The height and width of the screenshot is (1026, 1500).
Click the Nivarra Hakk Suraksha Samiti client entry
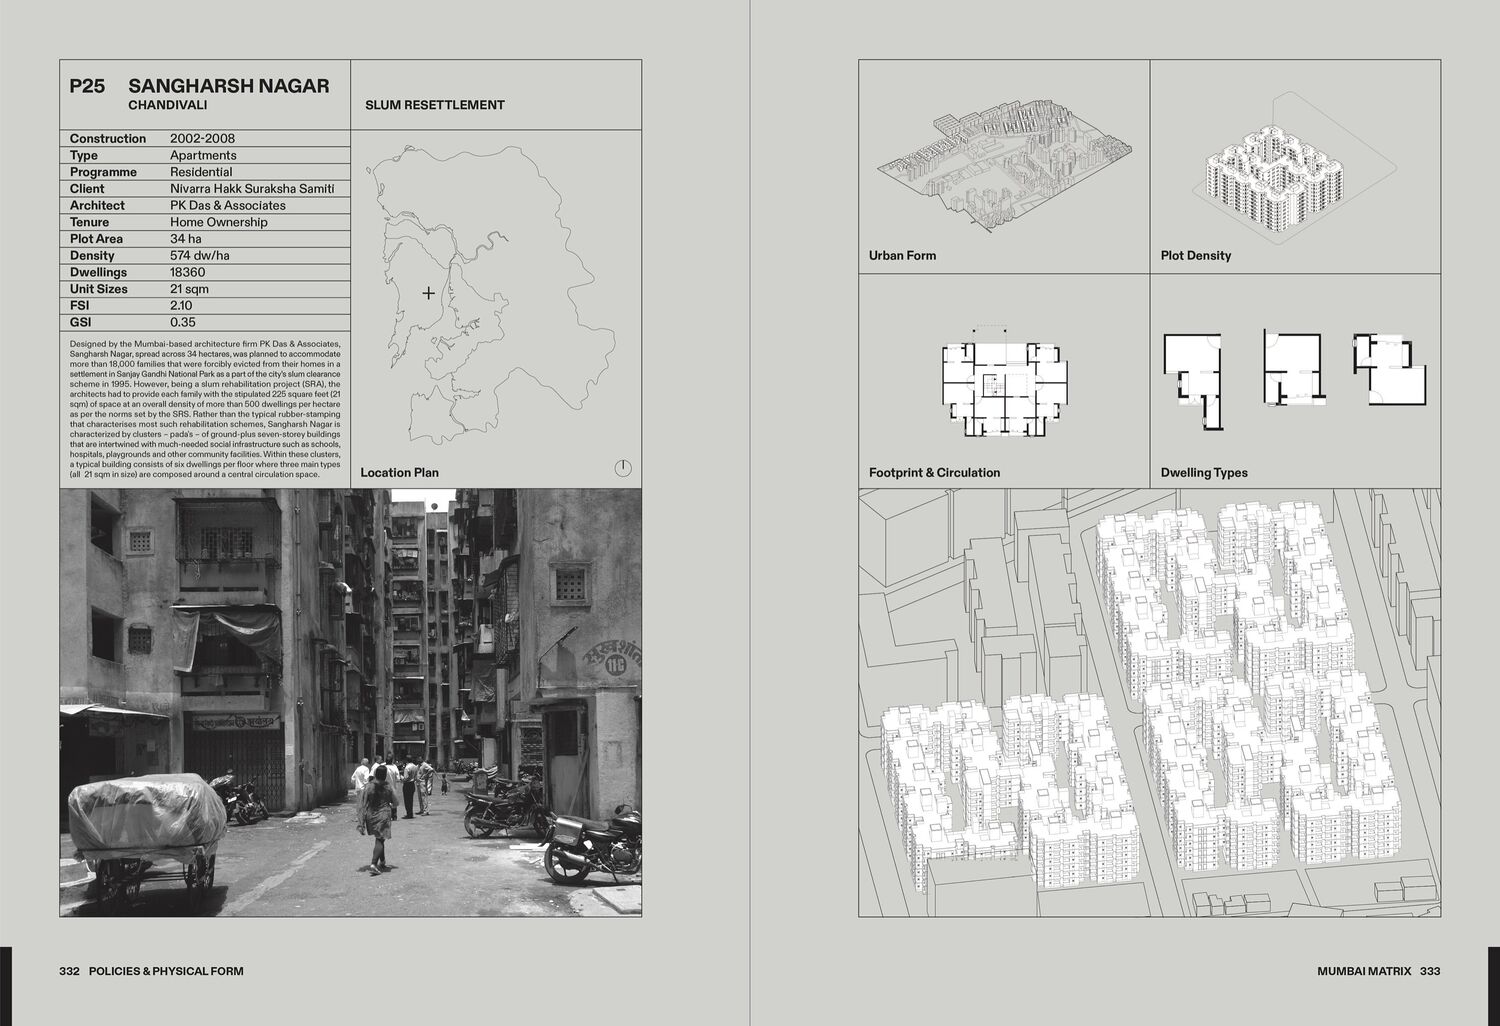coord(252,188)
